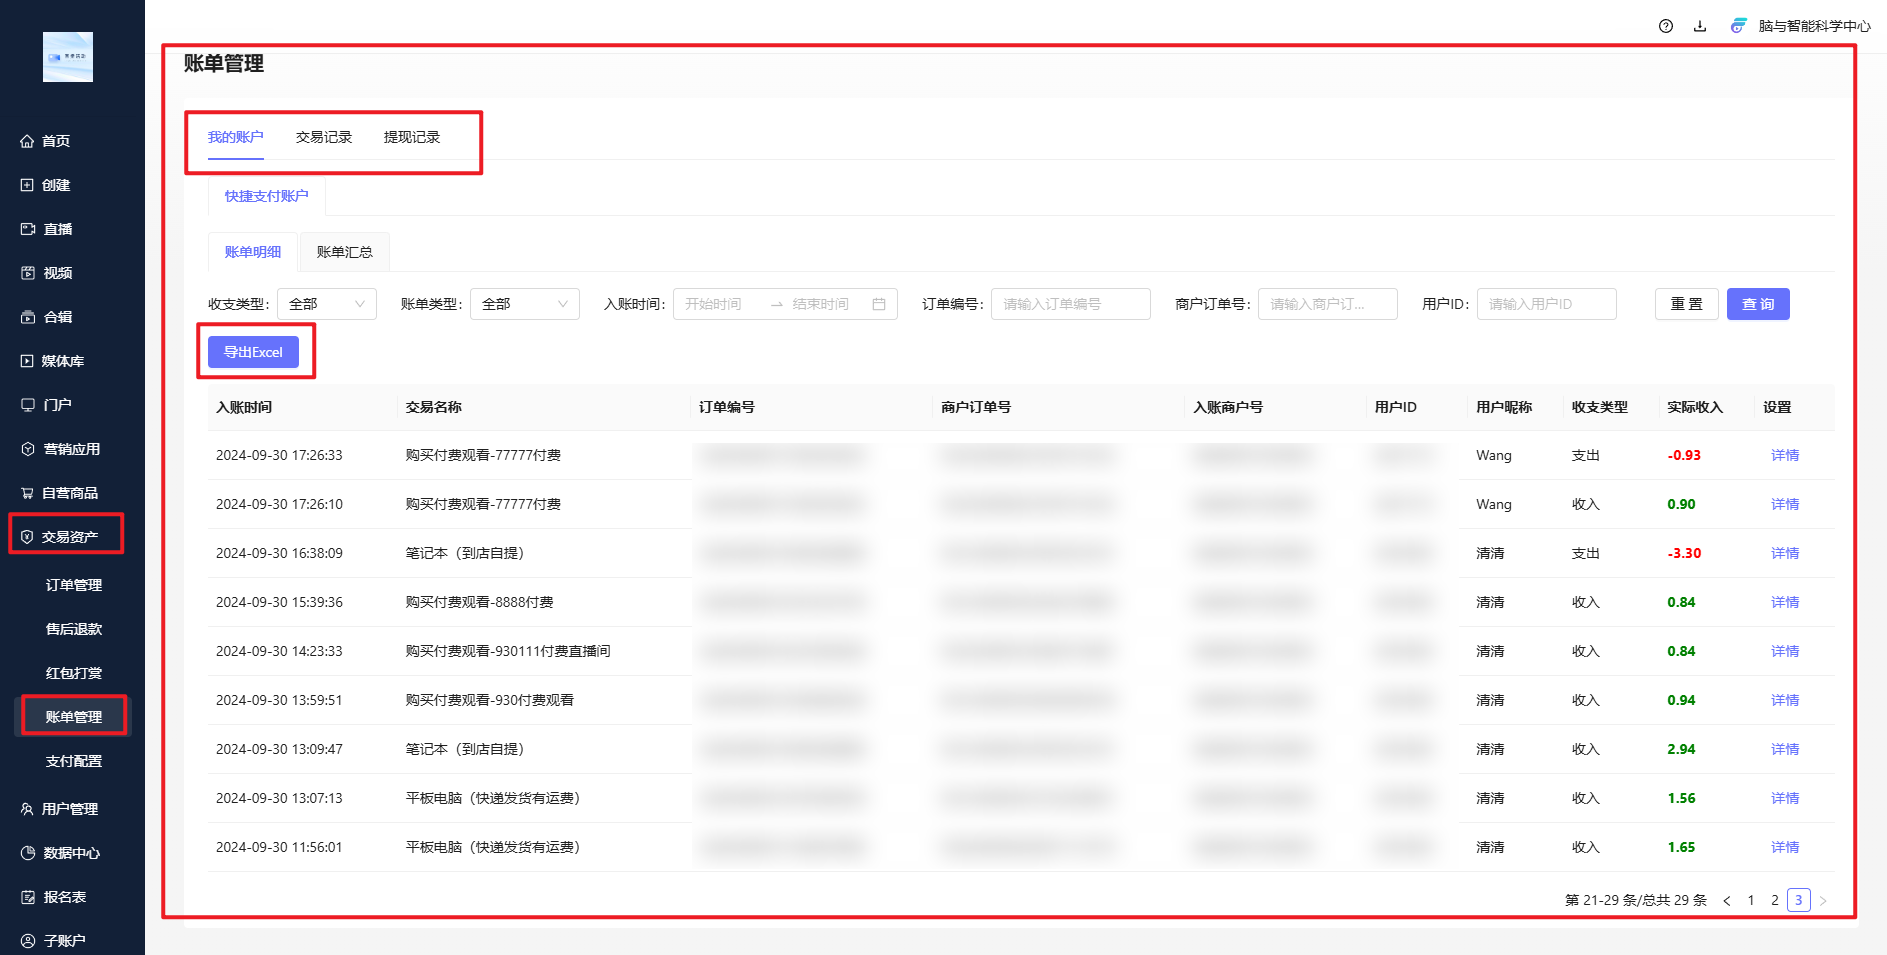The width and height of the screenshot is (1887, 955).
Task: Switch to the 提现记录 tab
Action: 411,137
